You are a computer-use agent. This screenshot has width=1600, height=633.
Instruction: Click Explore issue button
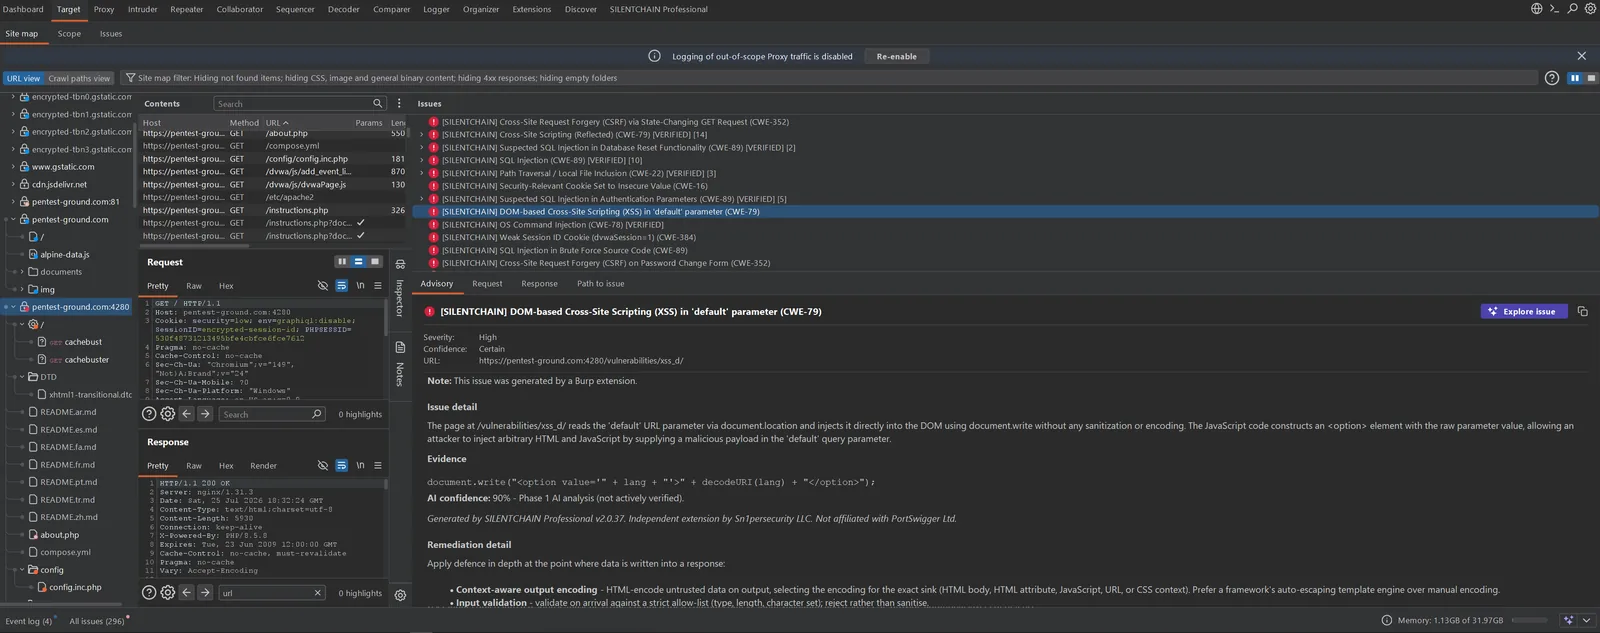tap(1523, 312)
